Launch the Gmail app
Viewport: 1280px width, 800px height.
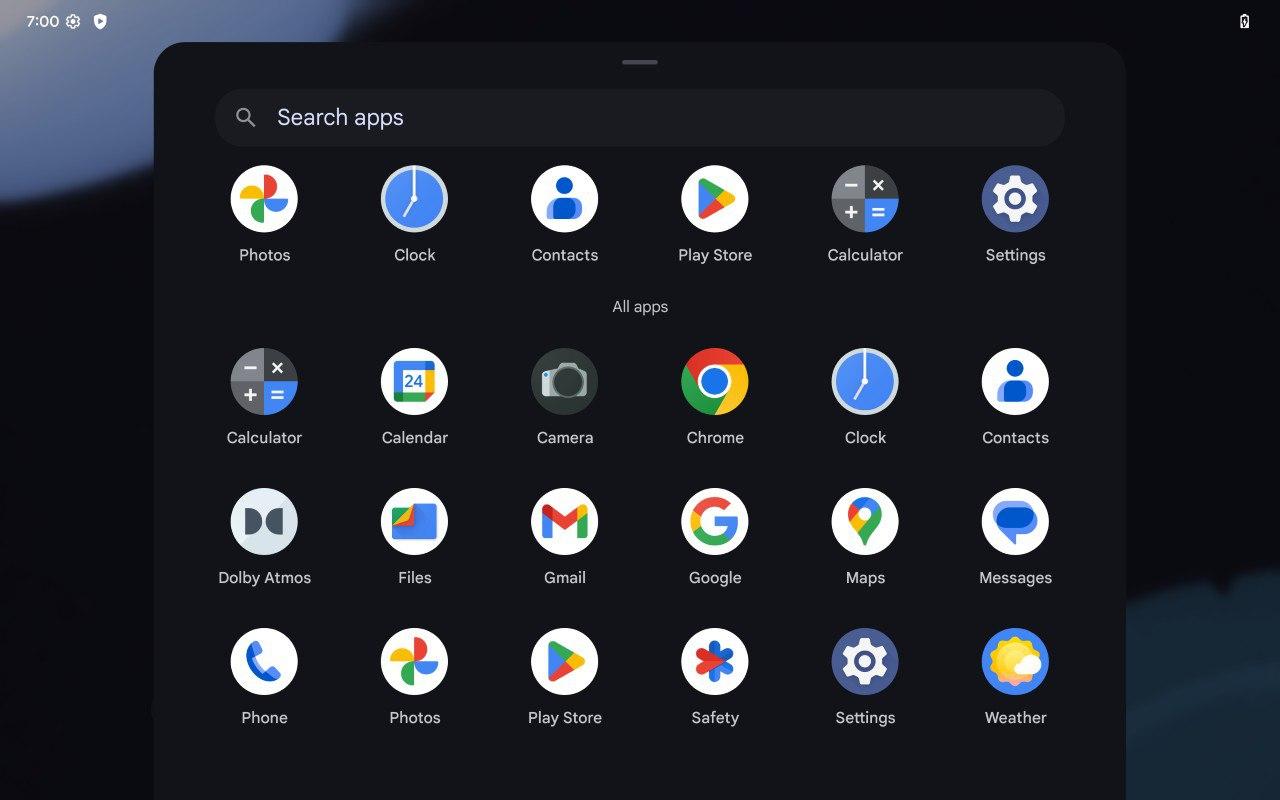[564, 521]
